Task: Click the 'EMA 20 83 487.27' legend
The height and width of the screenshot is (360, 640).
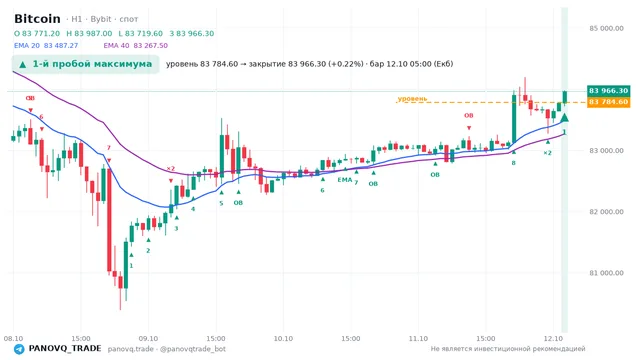Action: (x=46, y=45)
